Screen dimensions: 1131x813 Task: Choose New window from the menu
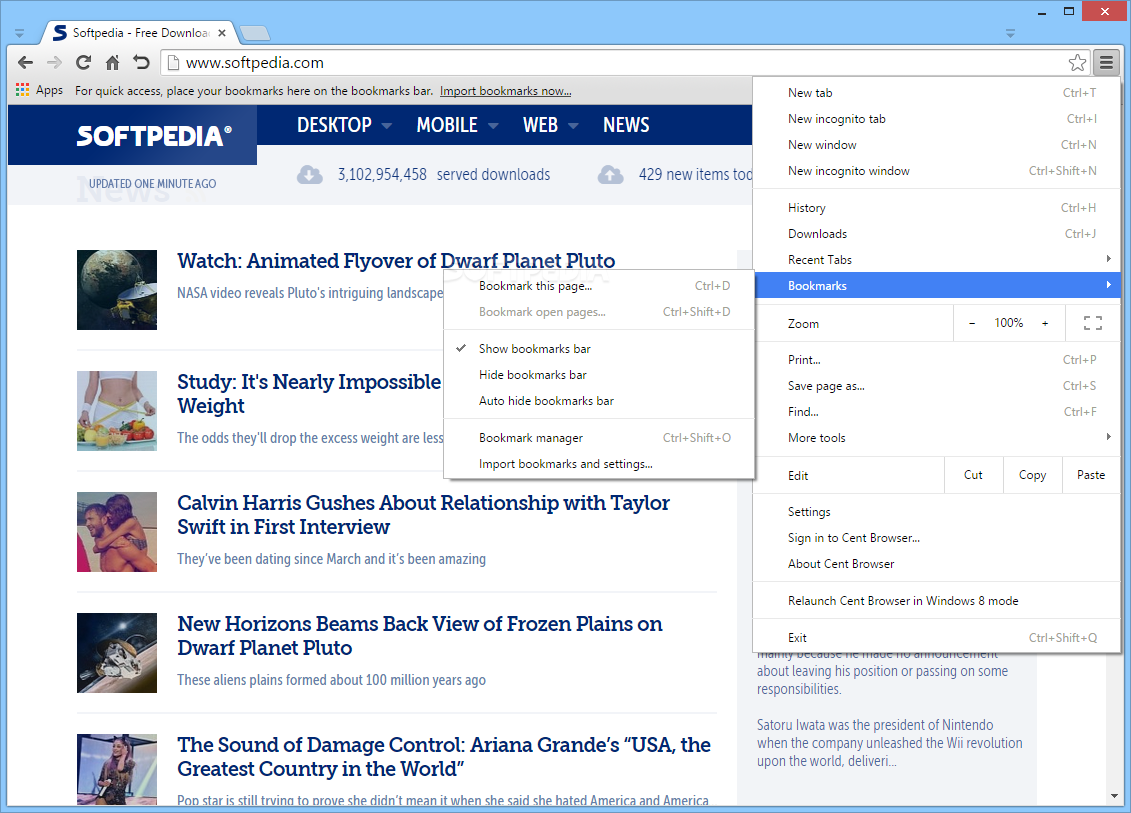point(936,144)
